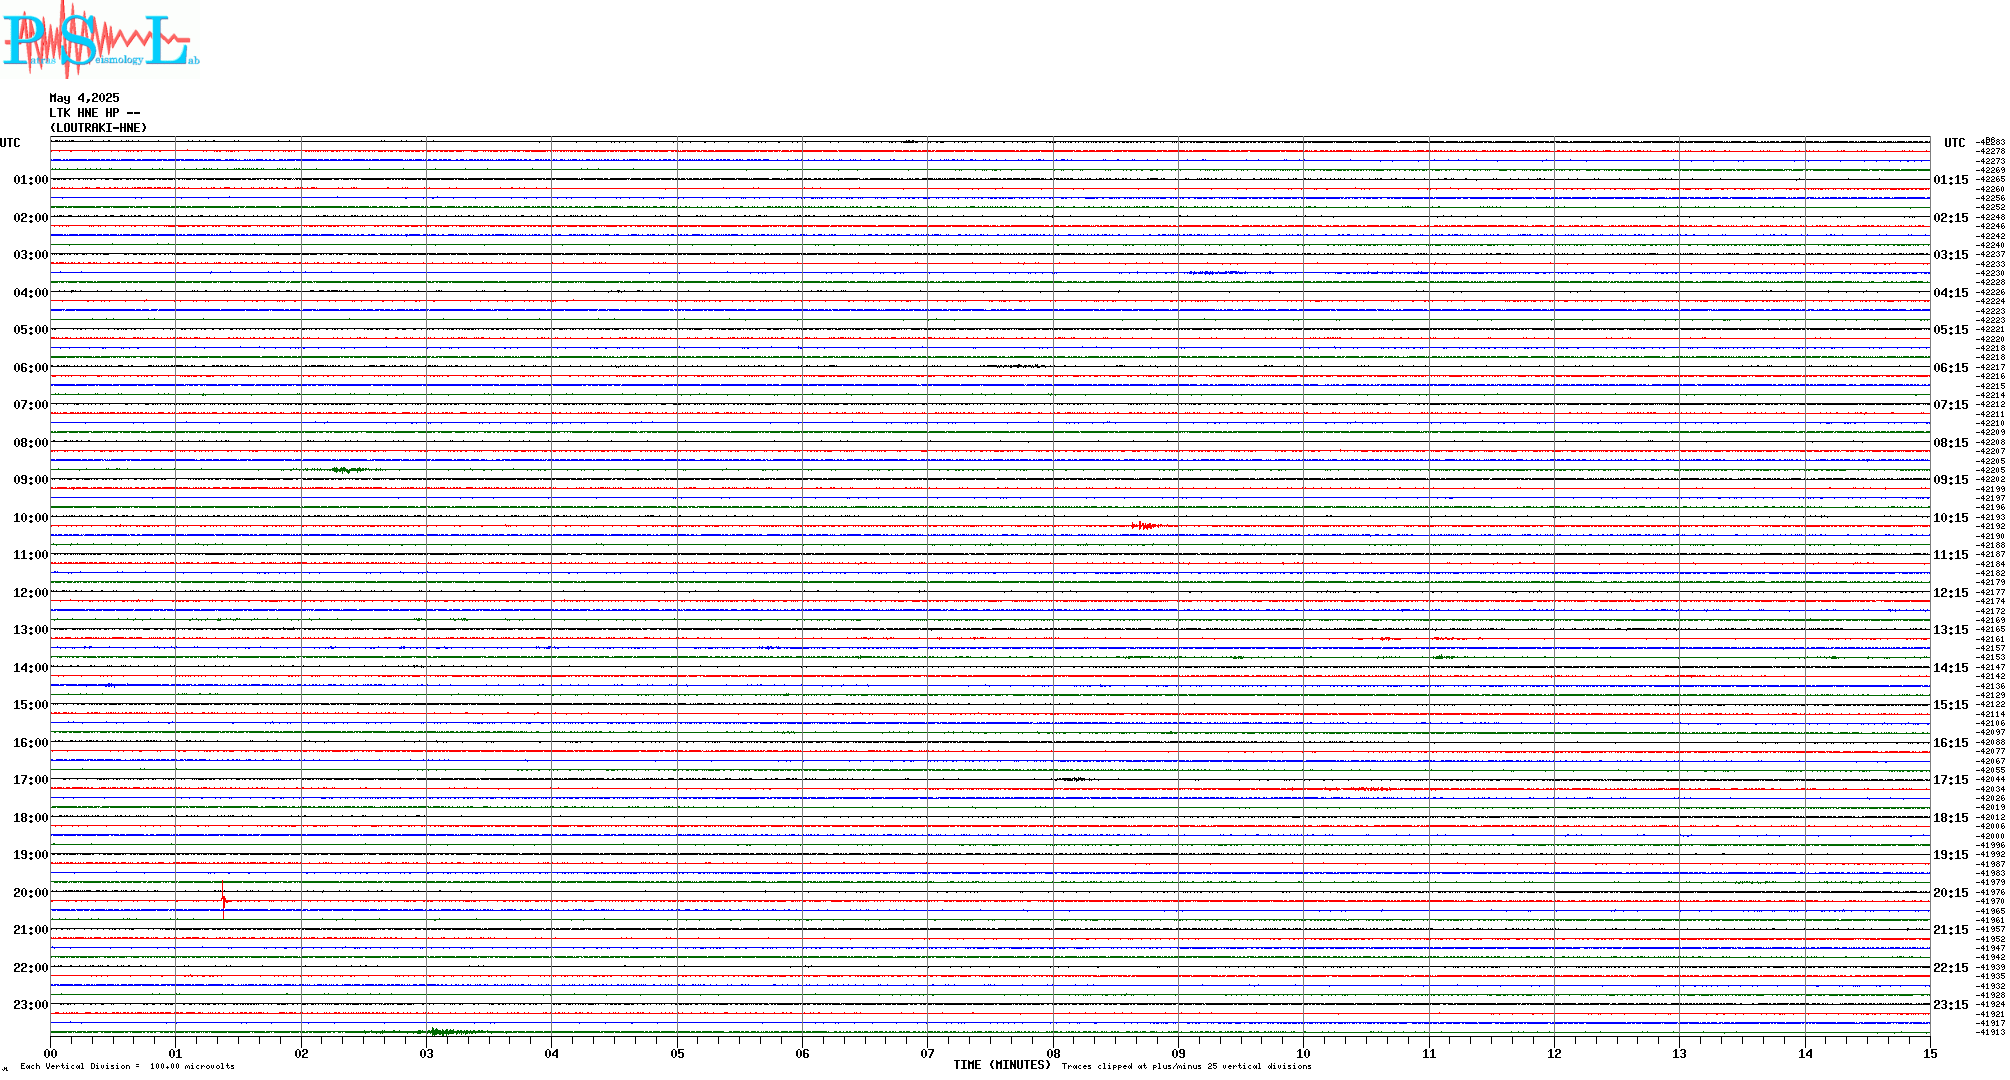The width and height of the screenshot is (2010, 1080).
Task: Click the large red spike on the 20:15 trace
Action: click(223, 900)
